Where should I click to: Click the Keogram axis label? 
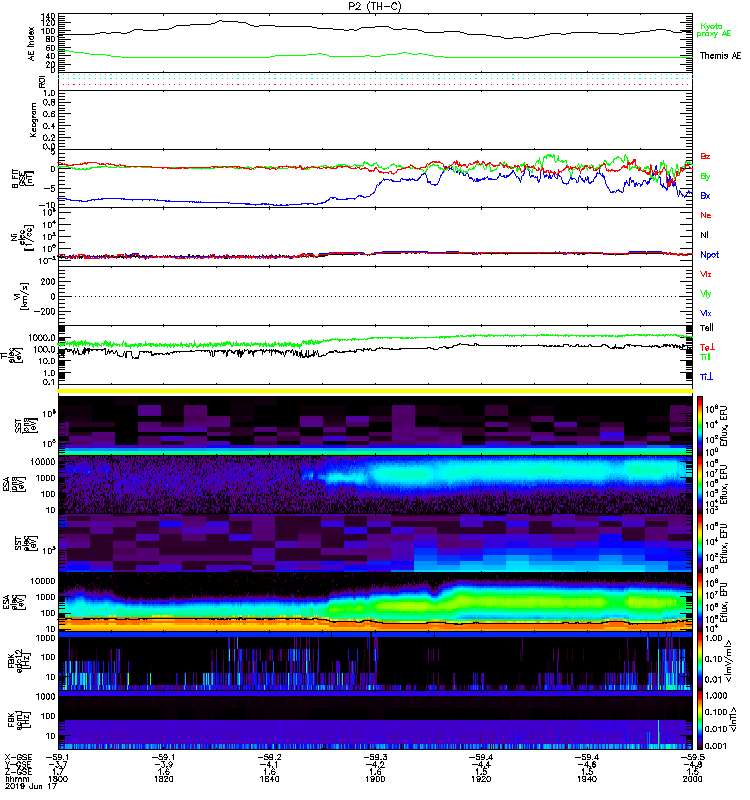pos(33,120)
